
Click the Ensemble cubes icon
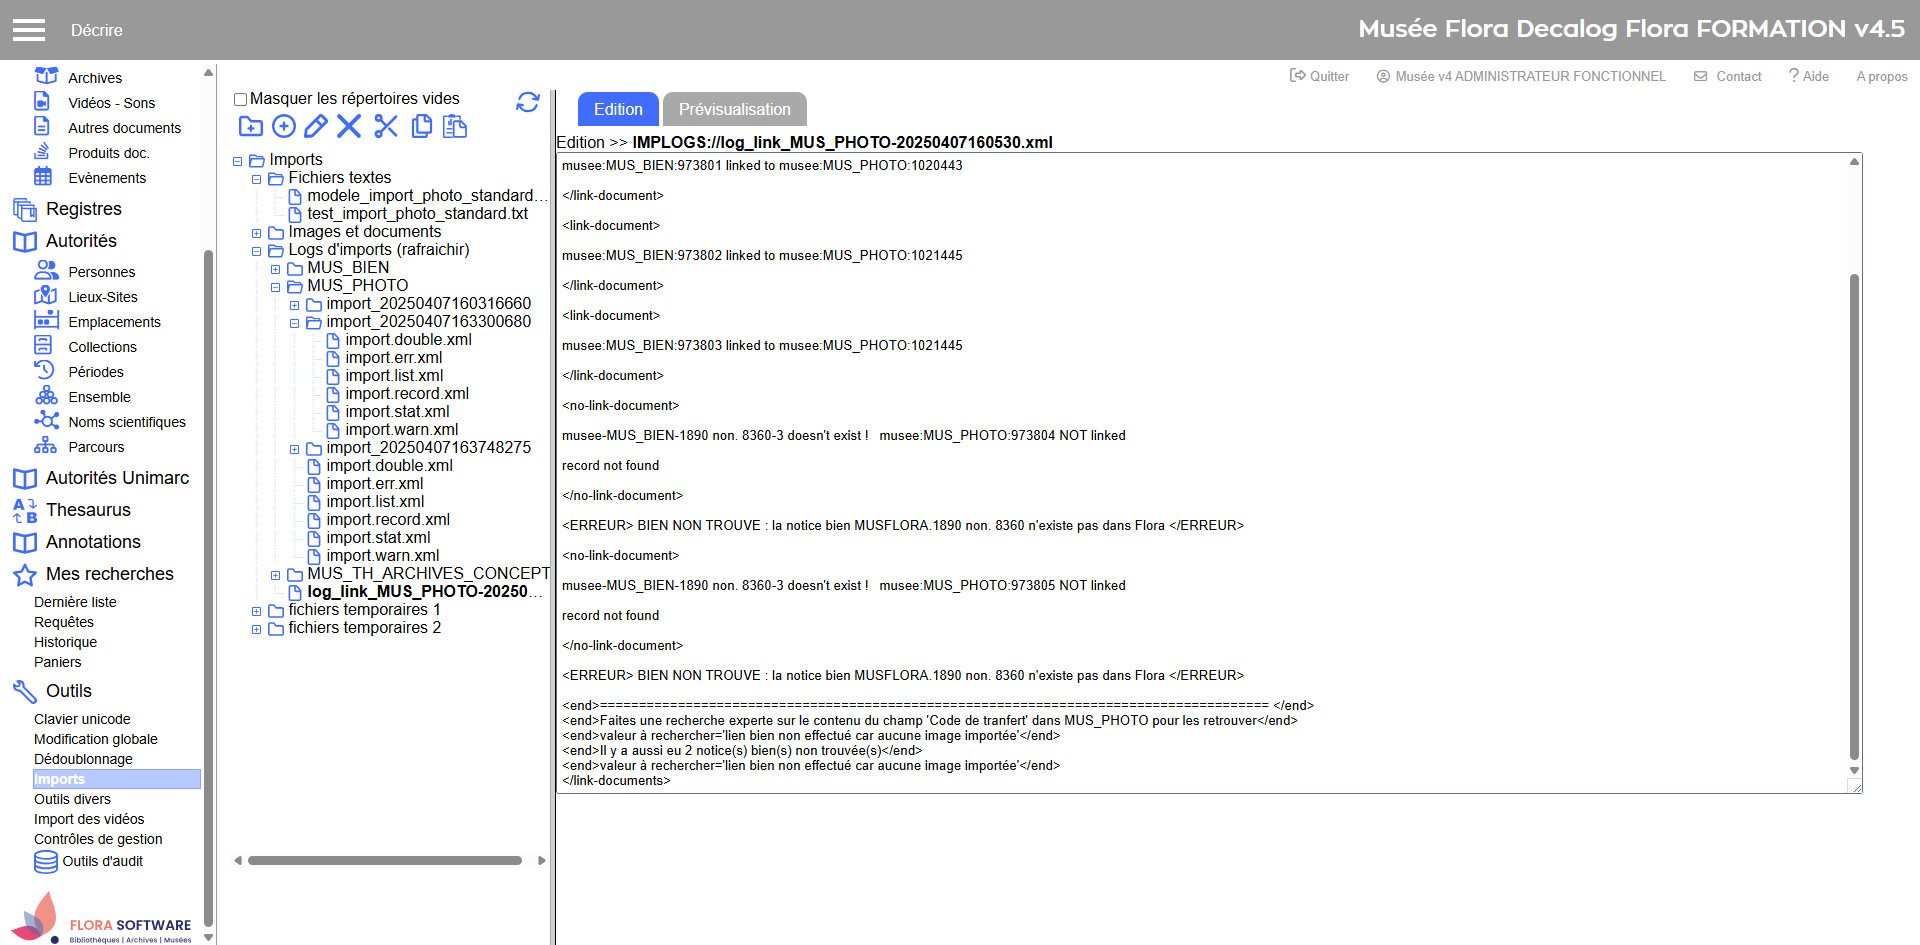click(x=46, y=395)
